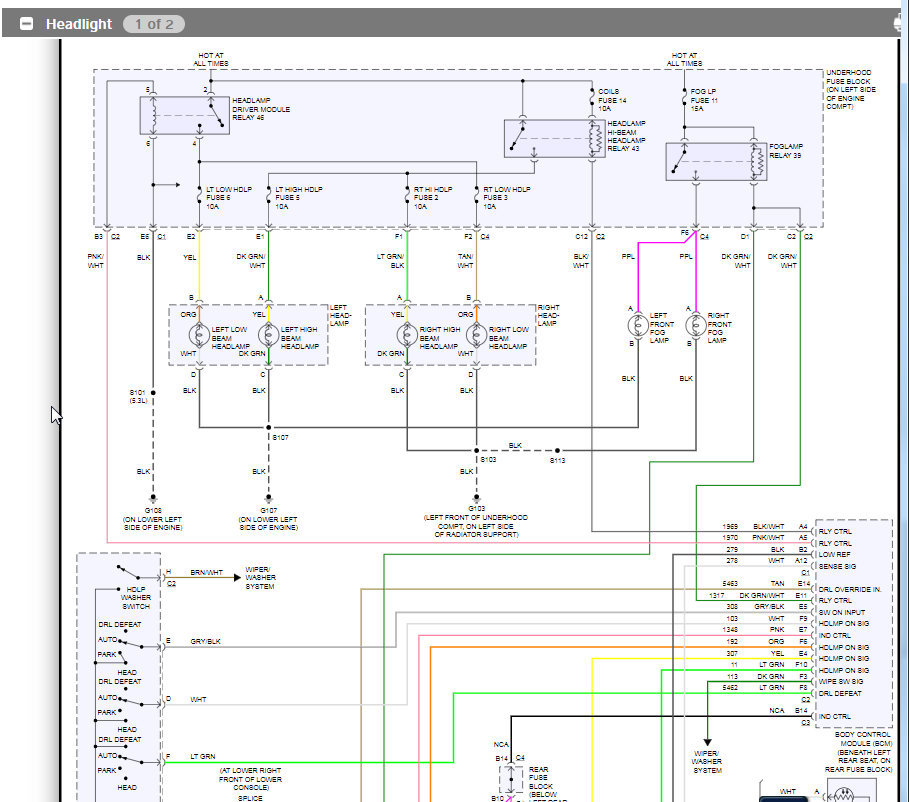Click the Headlight section title
The image size is (909, 802).
[79, 24]
